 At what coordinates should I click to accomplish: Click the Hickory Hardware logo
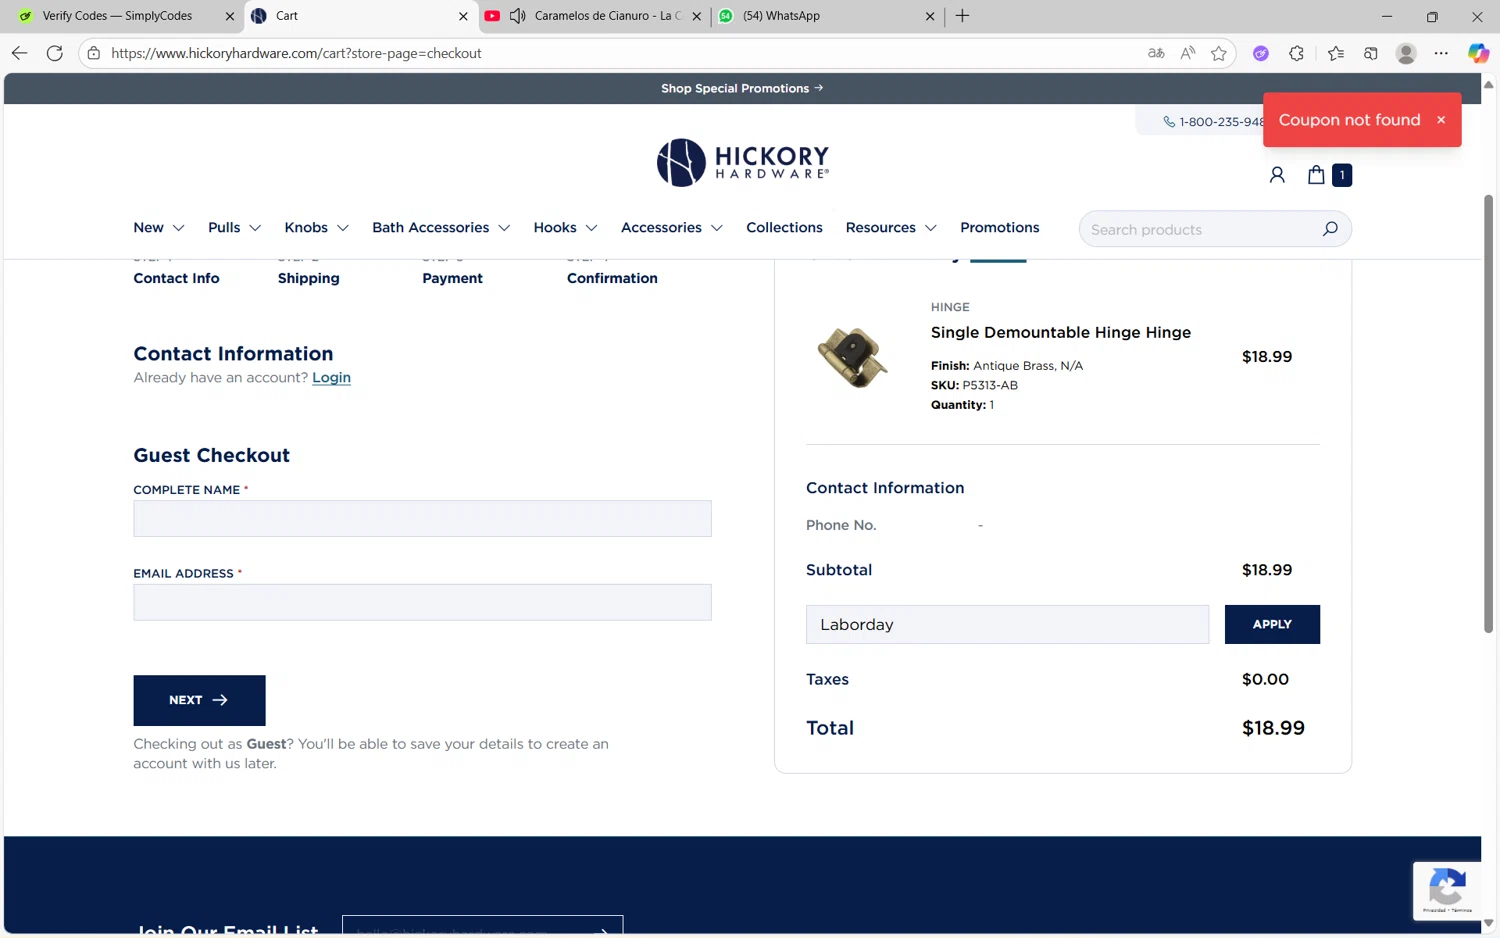[743, 162]
